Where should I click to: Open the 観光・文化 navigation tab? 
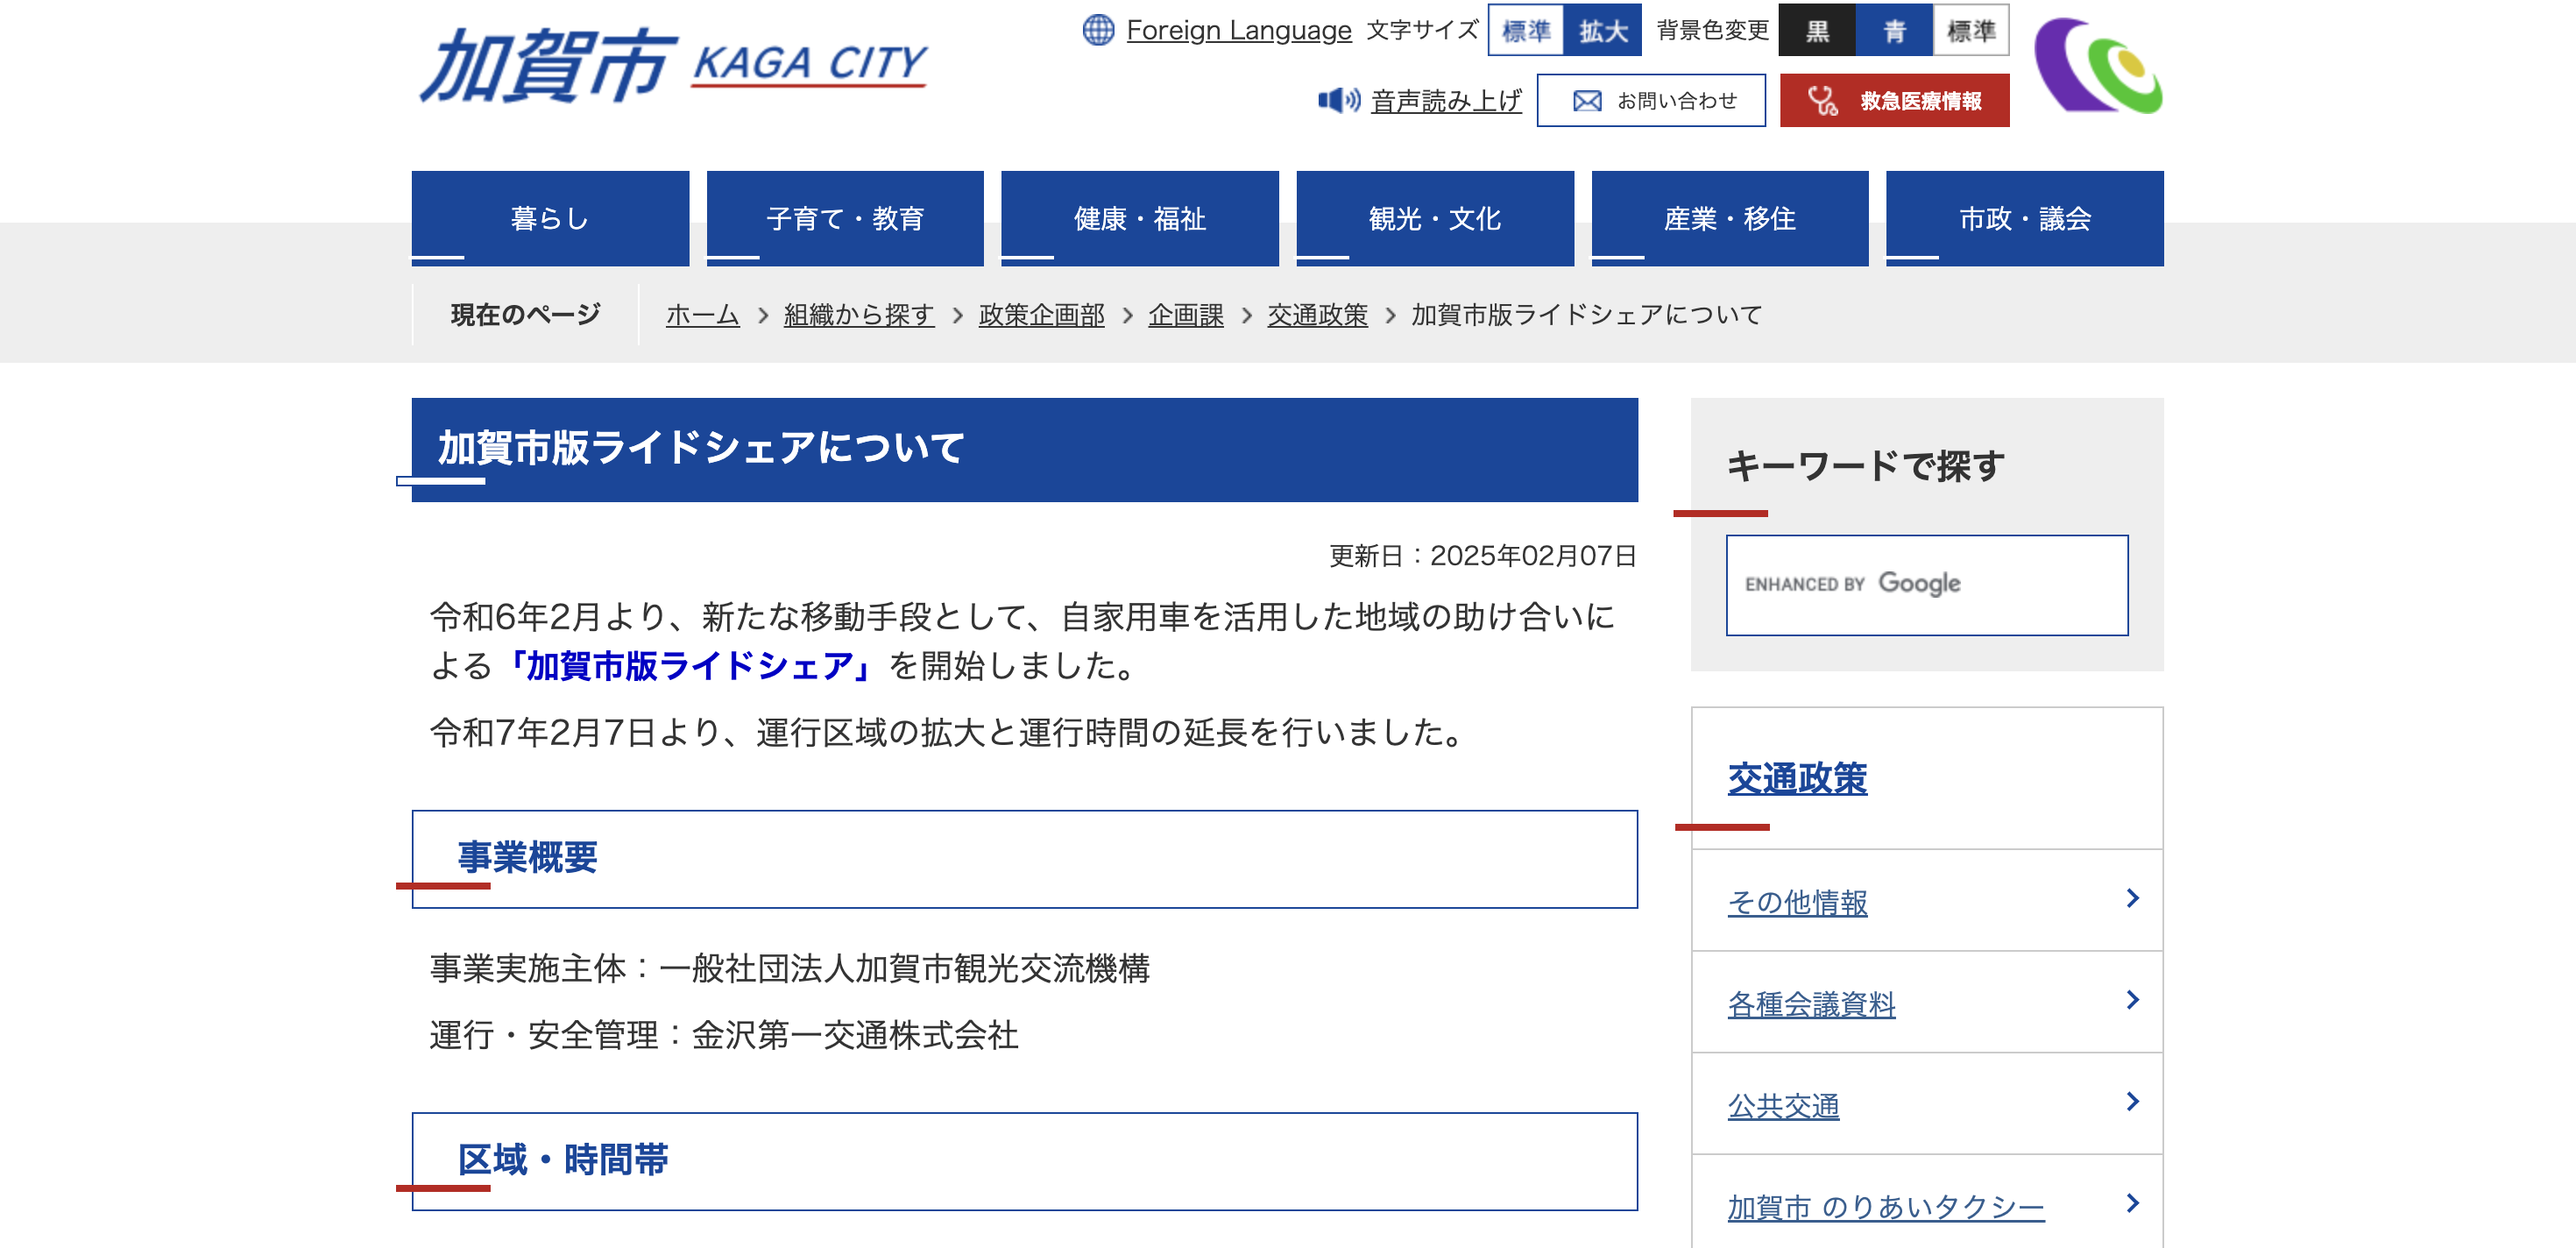(x=1435, y=218)
